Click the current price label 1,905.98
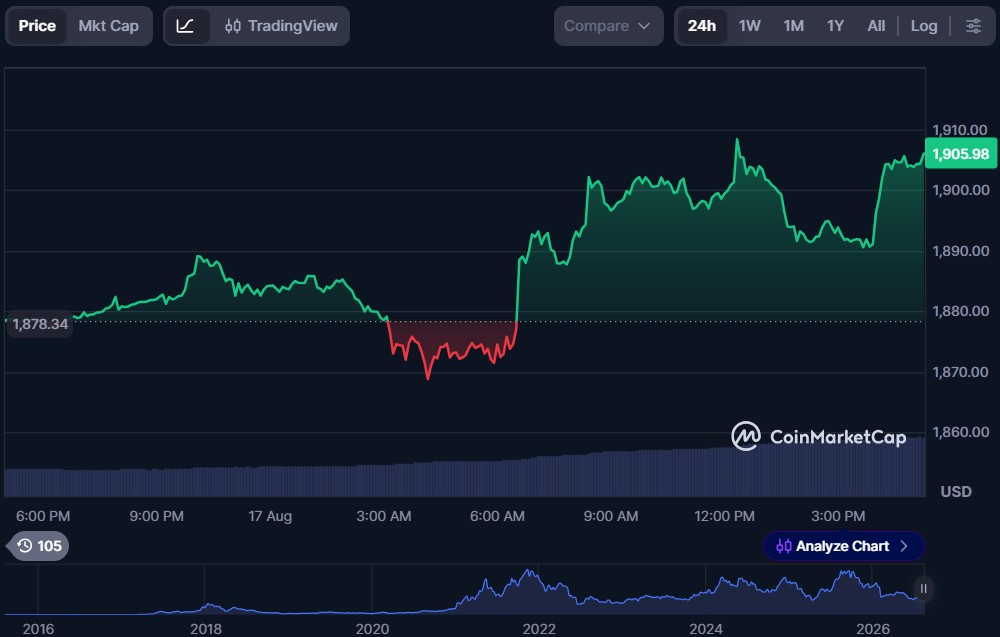Image resolution: width=1000 pixels, height=637 pixels. pos(960,154)
